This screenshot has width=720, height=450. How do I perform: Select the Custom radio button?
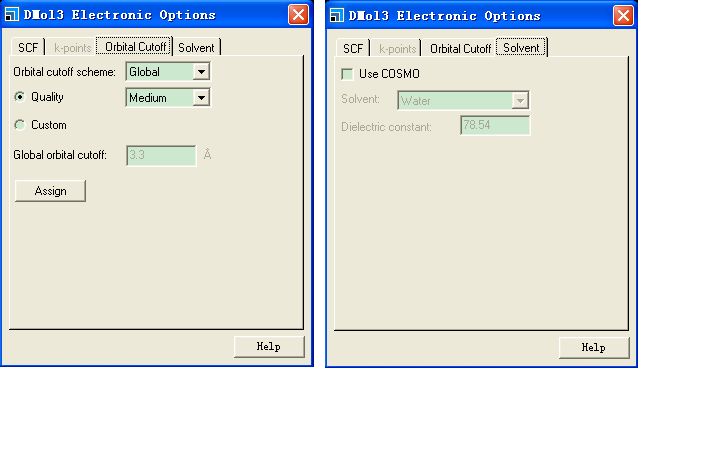tap(19, 125)
